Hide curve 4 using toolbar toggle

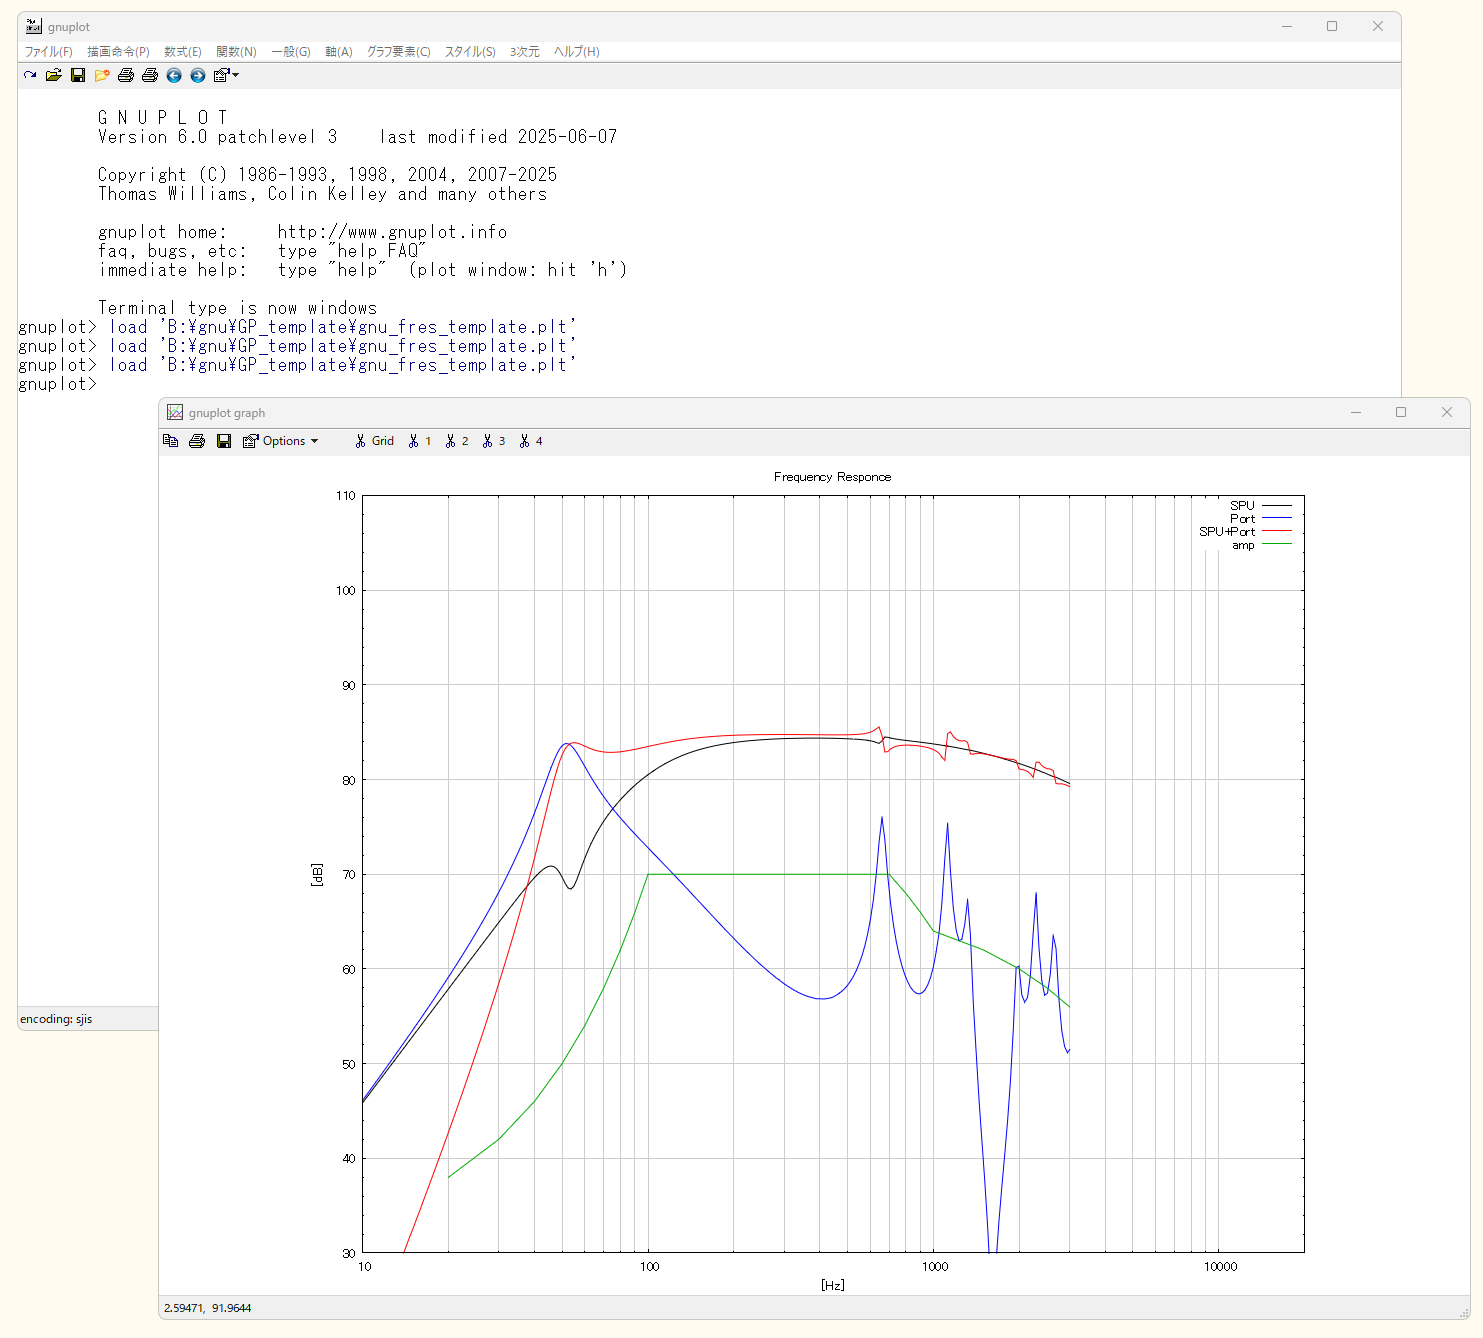531,441
